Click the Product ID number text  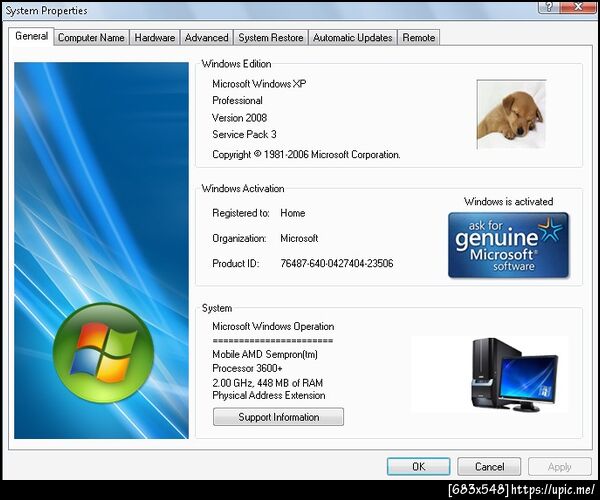[337, 263]
